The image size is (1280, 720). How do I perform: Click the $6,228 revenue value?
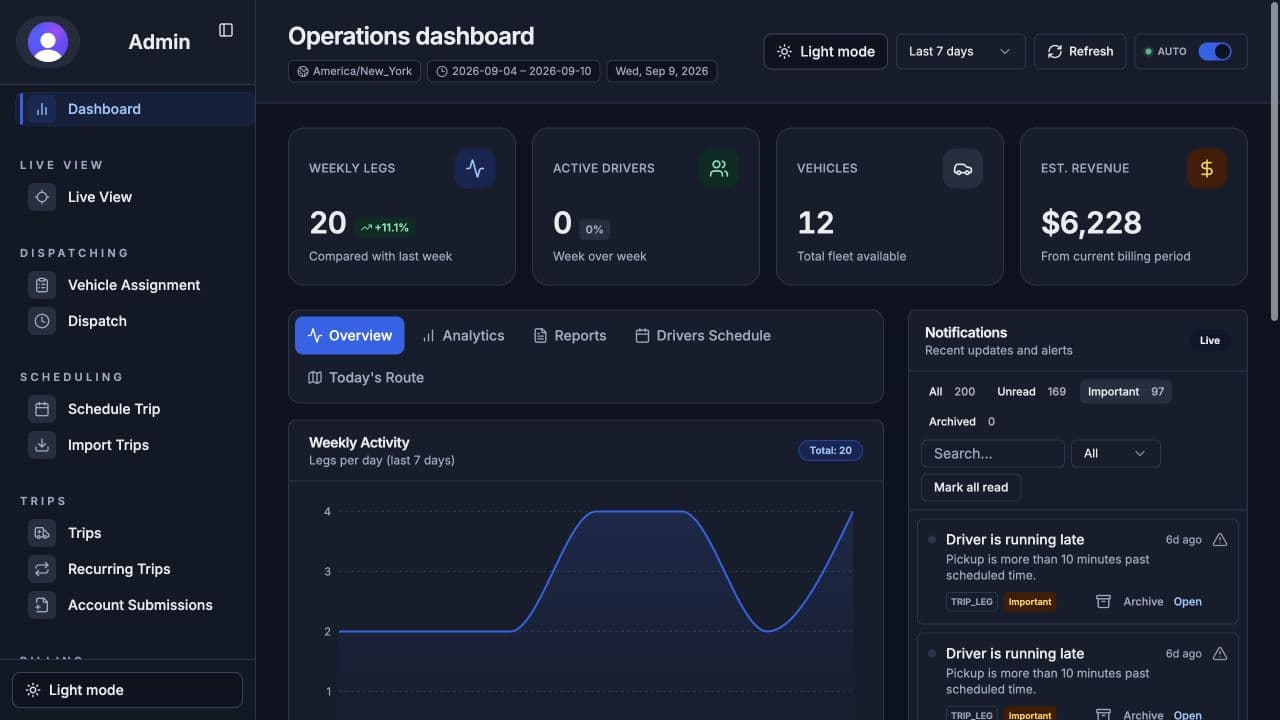tap(1091, 223)
